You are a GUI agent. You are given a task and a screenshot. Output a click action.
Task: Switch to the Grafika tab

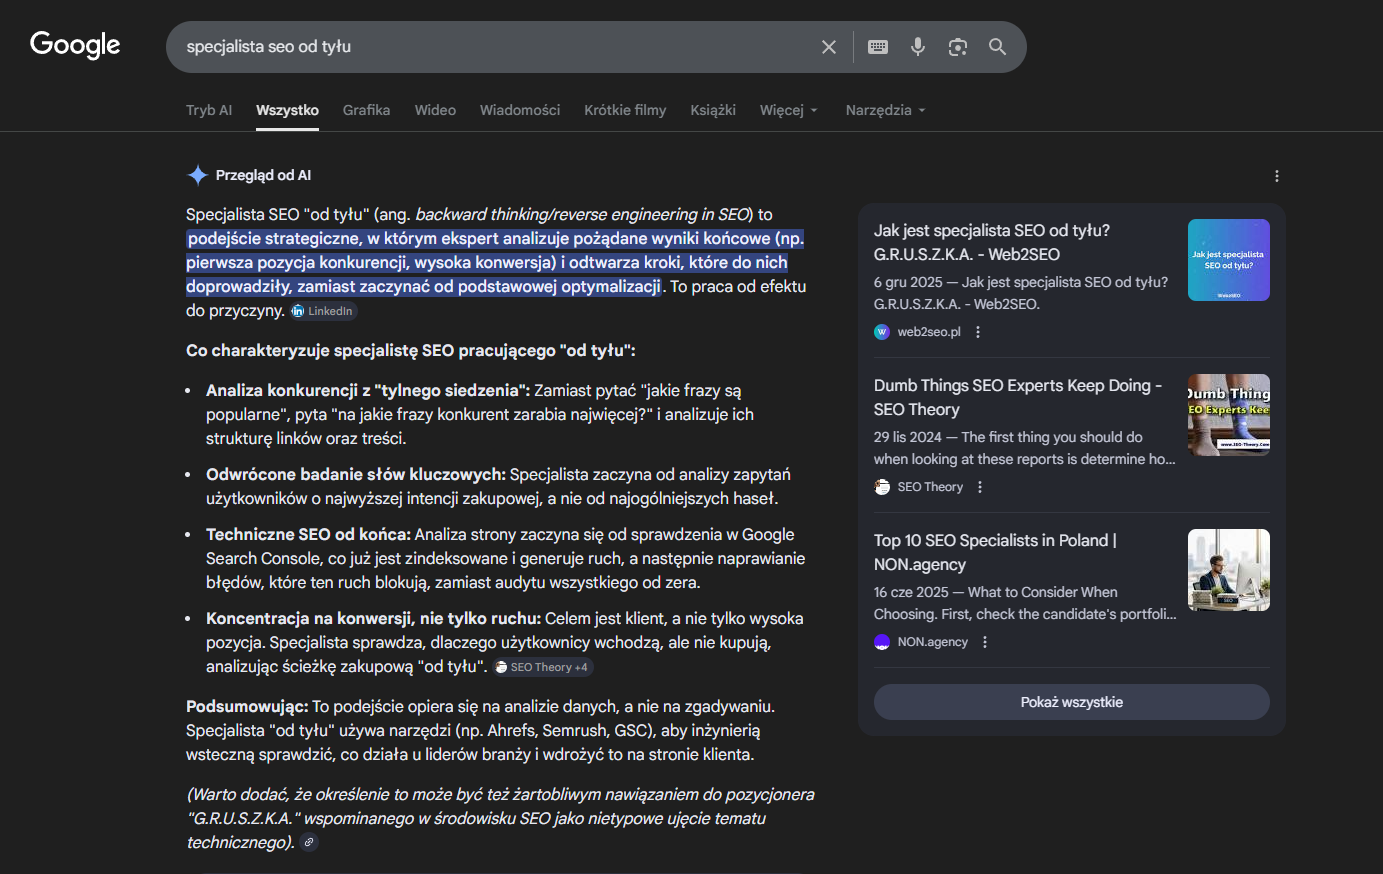pos(366,110)
